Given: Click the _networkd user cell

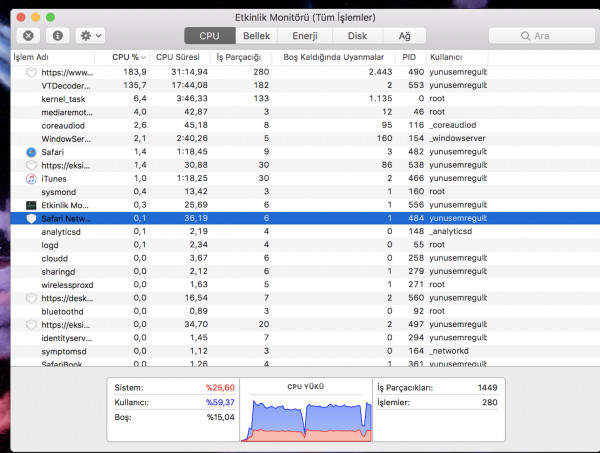Looking at the screenshot, I should (x=449, y=351).
